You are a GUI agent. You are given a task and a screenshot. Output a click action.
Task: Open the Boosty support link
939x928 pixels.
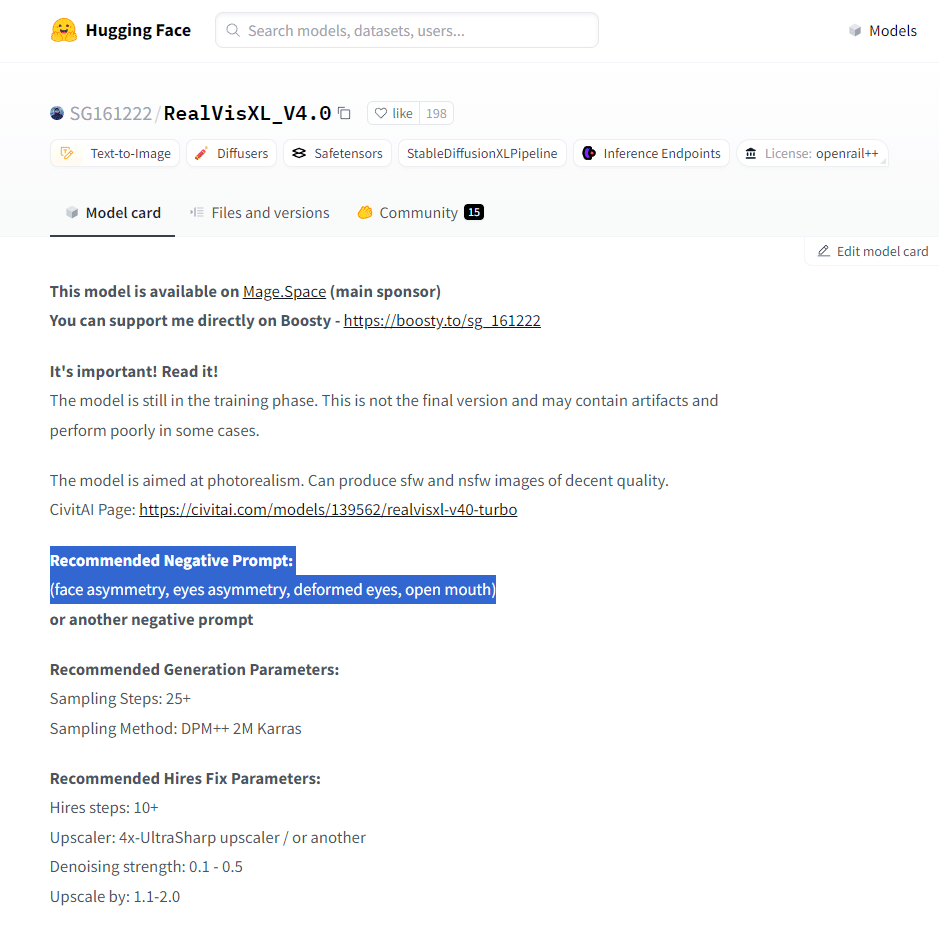(442, 321)
